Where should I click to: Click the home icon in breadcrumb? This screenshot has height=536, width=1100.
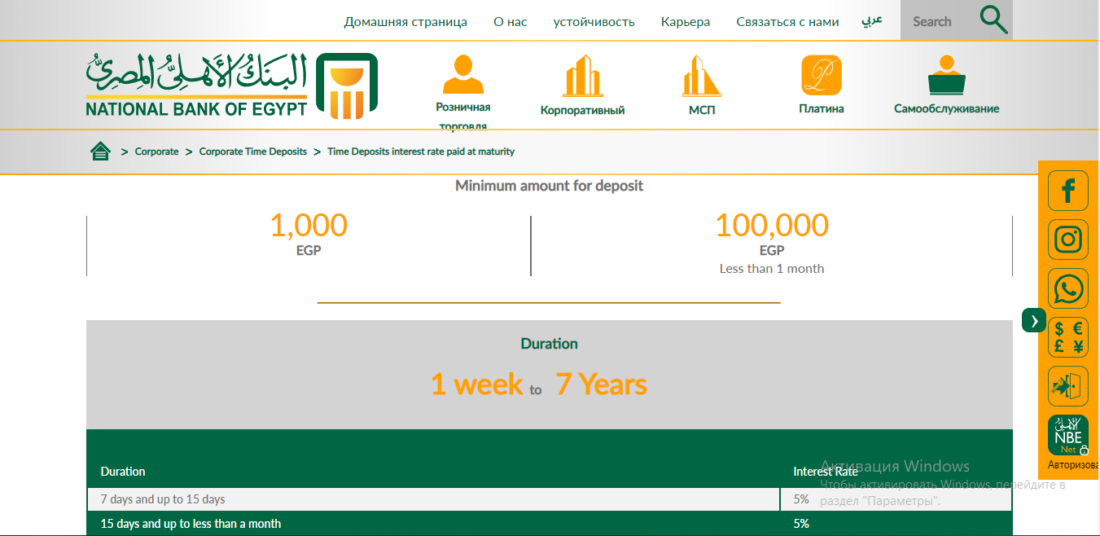pyautogui.click(x=100, y=151)
